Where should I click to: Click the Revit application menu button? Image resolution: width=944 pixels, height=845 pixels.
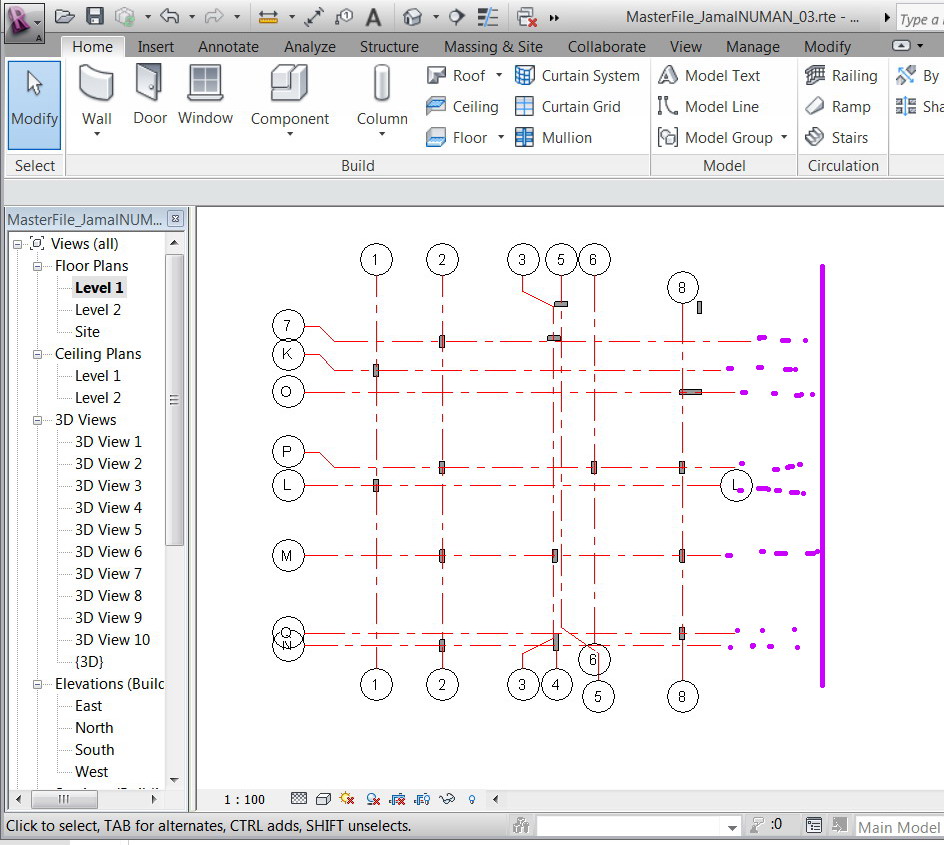(x=23, y=22)
